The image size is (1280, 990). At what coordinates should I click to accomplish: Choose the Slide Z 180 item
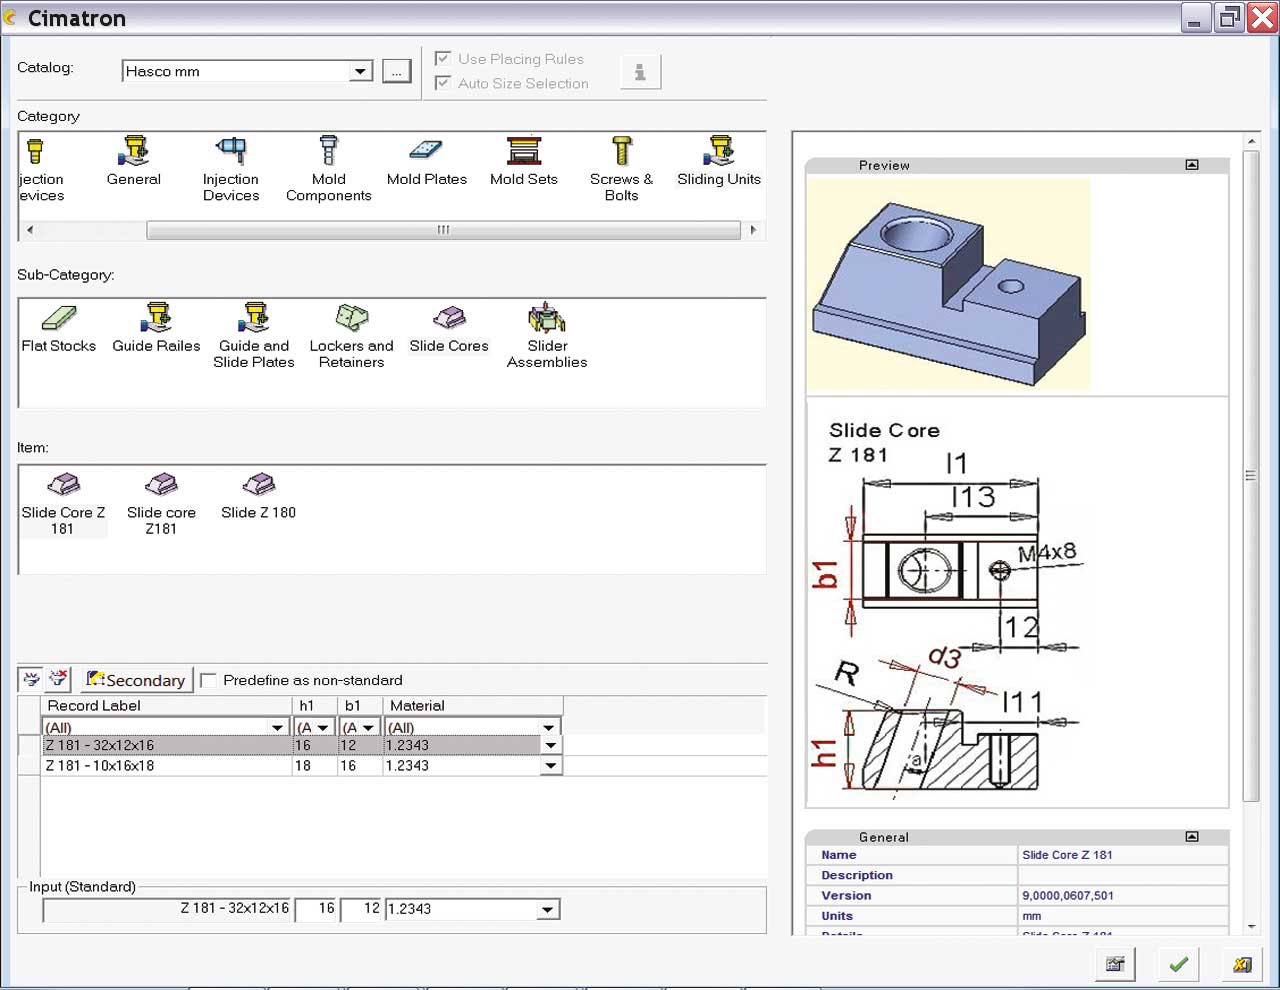click(x=258, y=487)
